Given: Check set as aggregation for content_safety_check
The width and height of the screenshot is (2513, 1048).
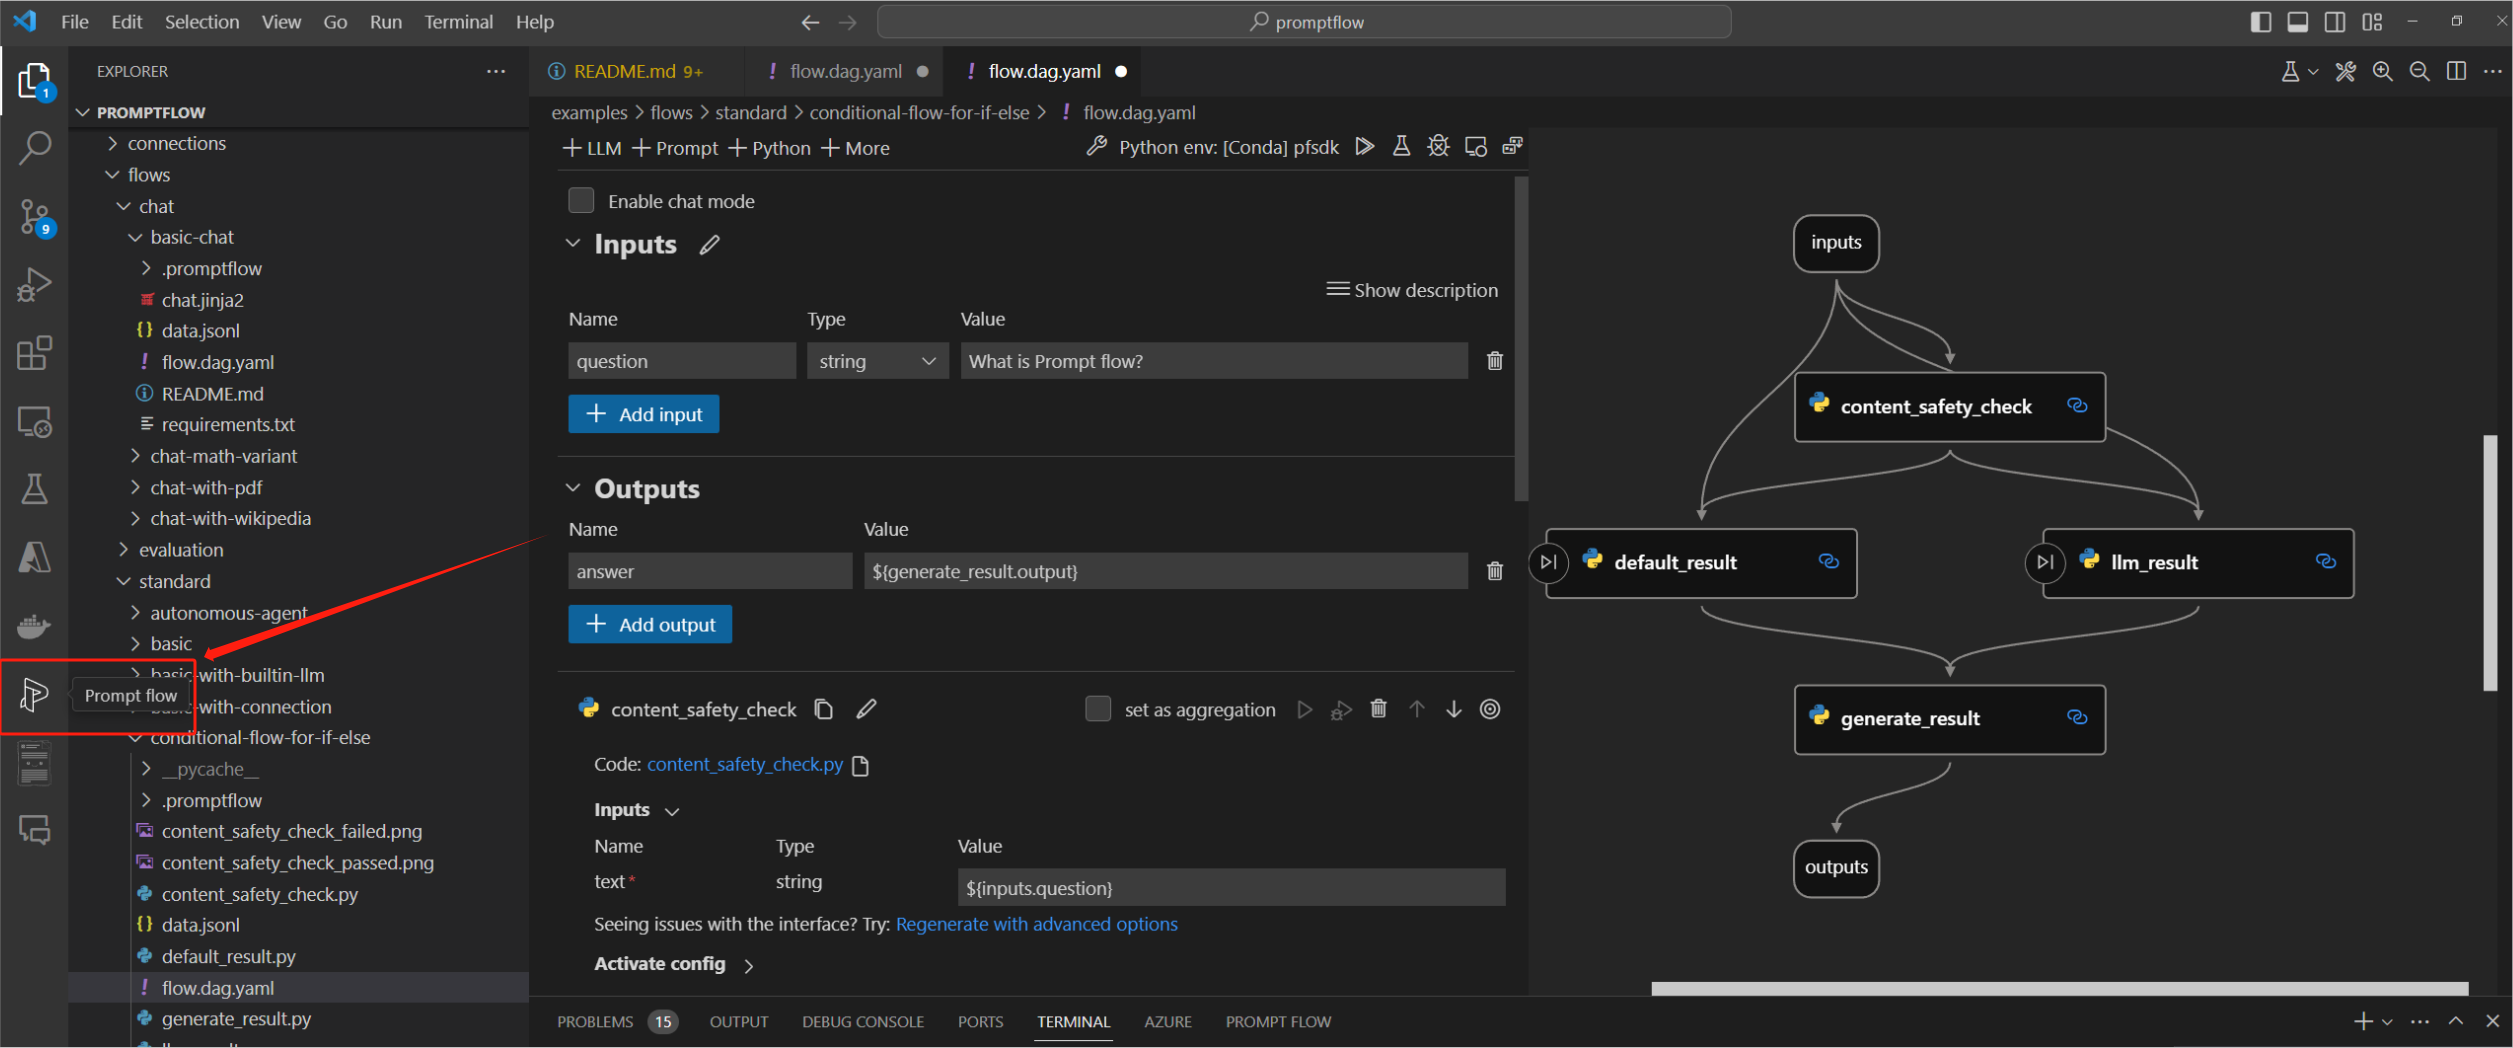Looking at the screenshot, I should (1097, 709).
